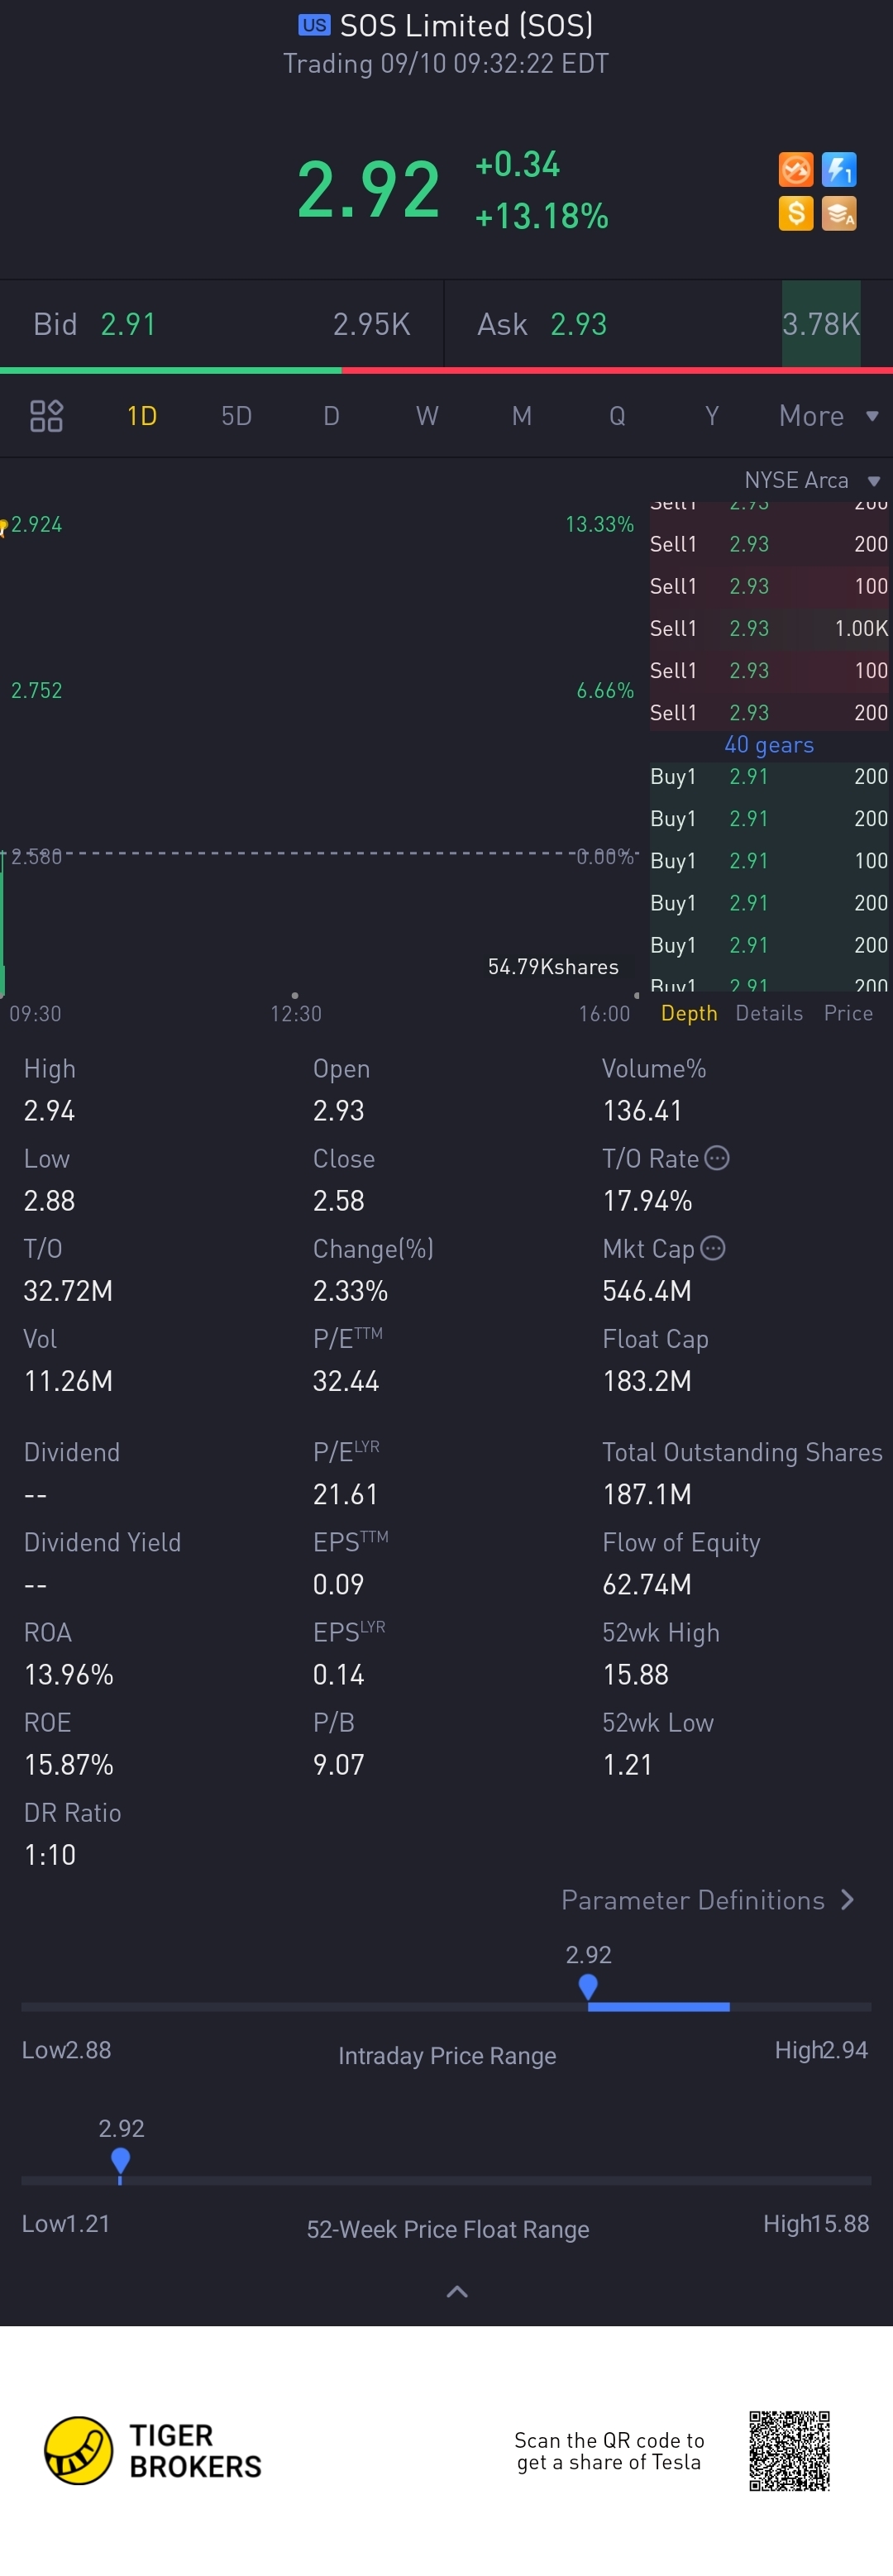The height and width of the screenshot is (2576, 893).
Task: Tap the 40 gears depth selector
Action: click(769, 745)
